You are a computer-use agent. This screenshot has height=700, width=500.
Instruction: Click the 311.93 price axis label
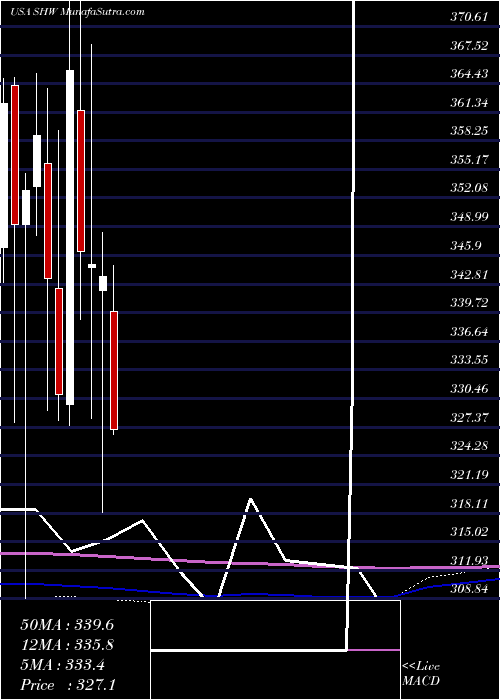(470, 560)
